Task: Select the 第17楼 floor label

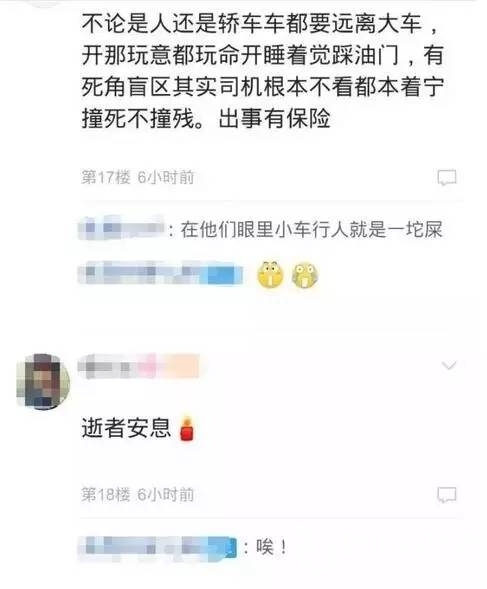Action: tap(106, 177)
